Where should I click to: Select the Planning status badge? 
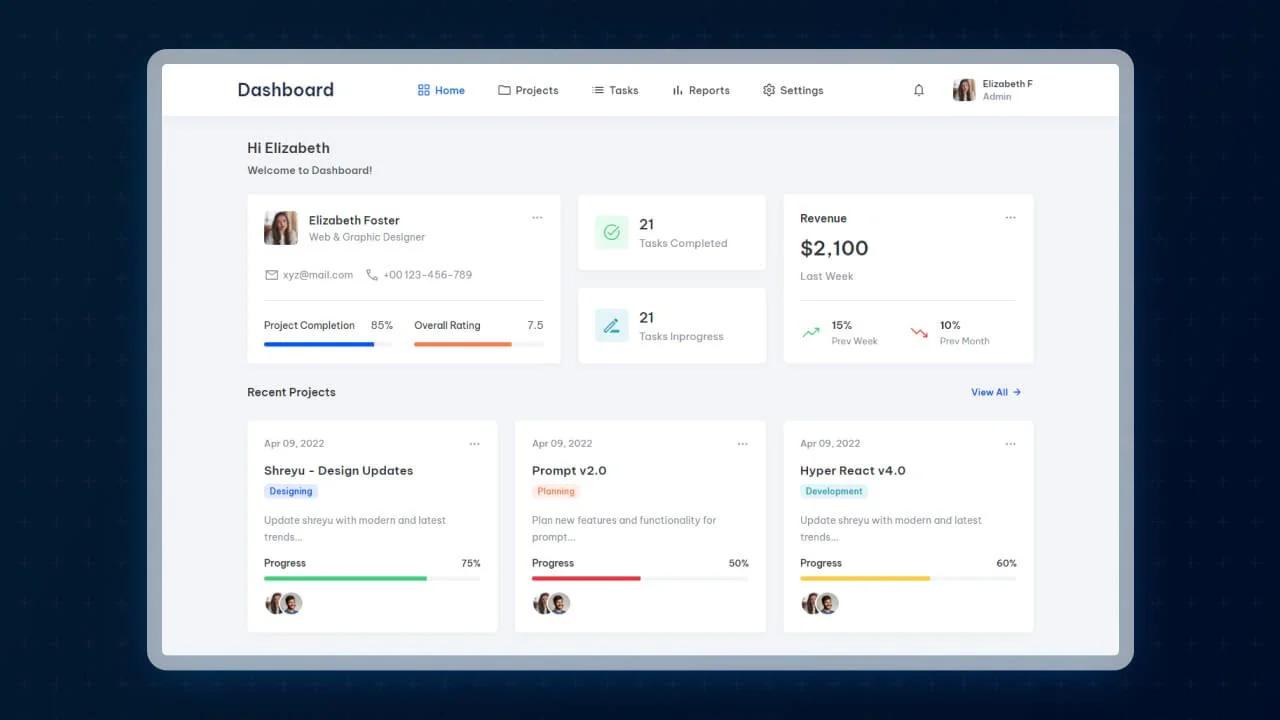[555, 491]
